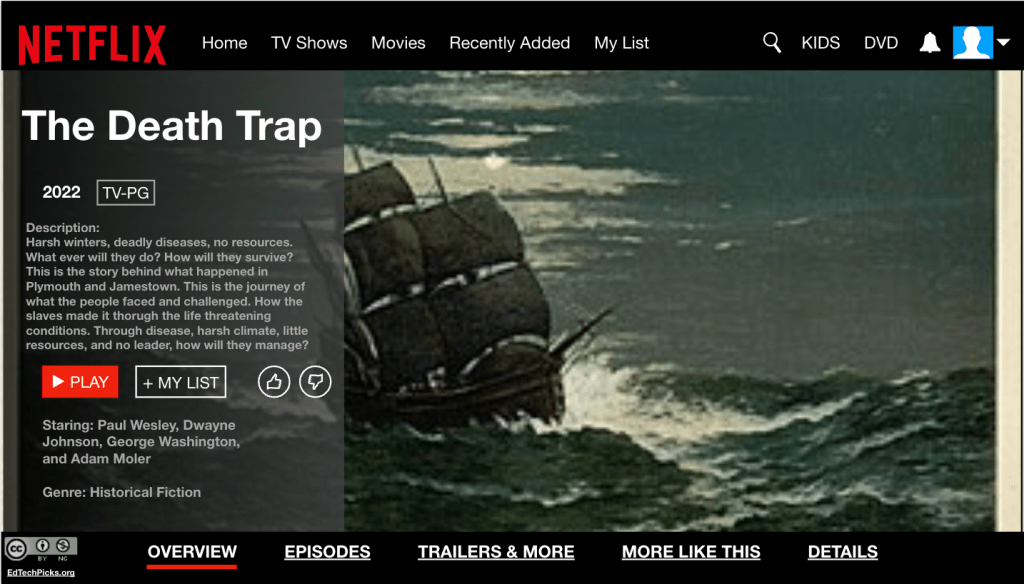Play The Death Trap

[80, 381]
